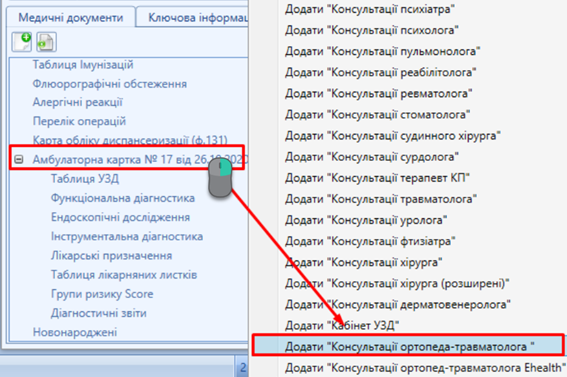Choose Додати "Консультації уролога"

[366, 220]
